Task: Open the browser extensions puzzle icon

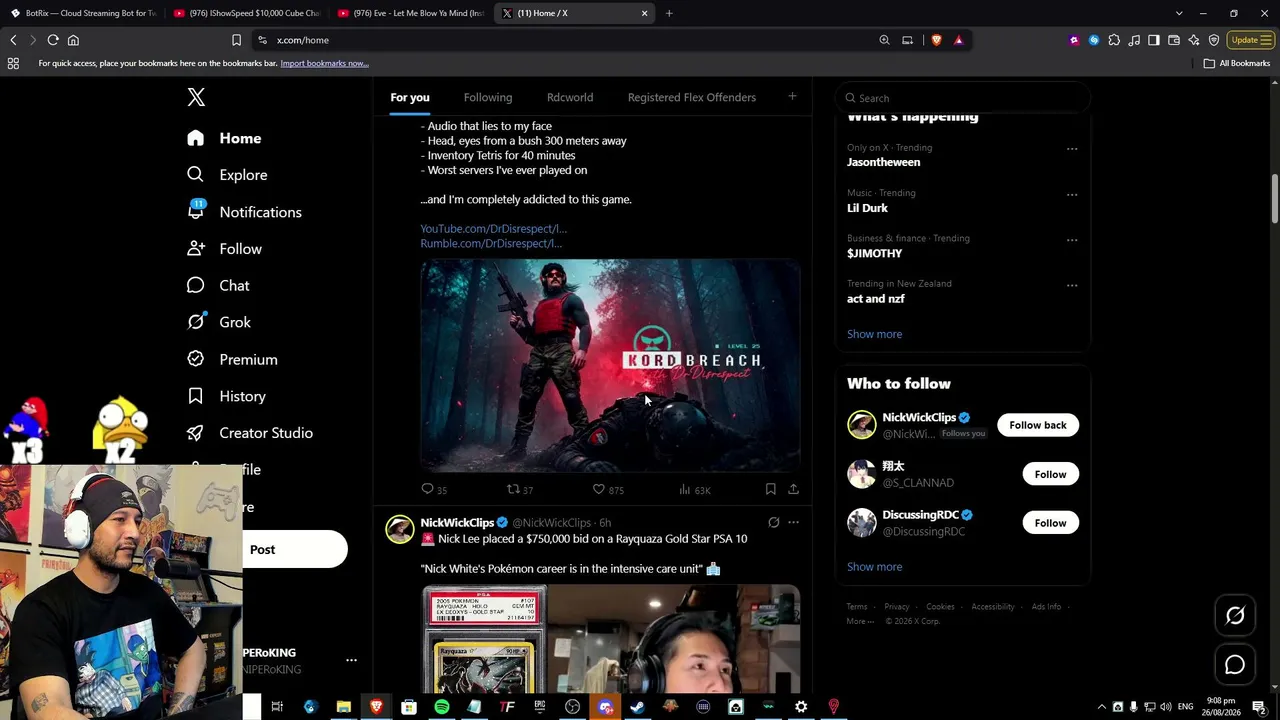Action: click(x=1114, y=40)
